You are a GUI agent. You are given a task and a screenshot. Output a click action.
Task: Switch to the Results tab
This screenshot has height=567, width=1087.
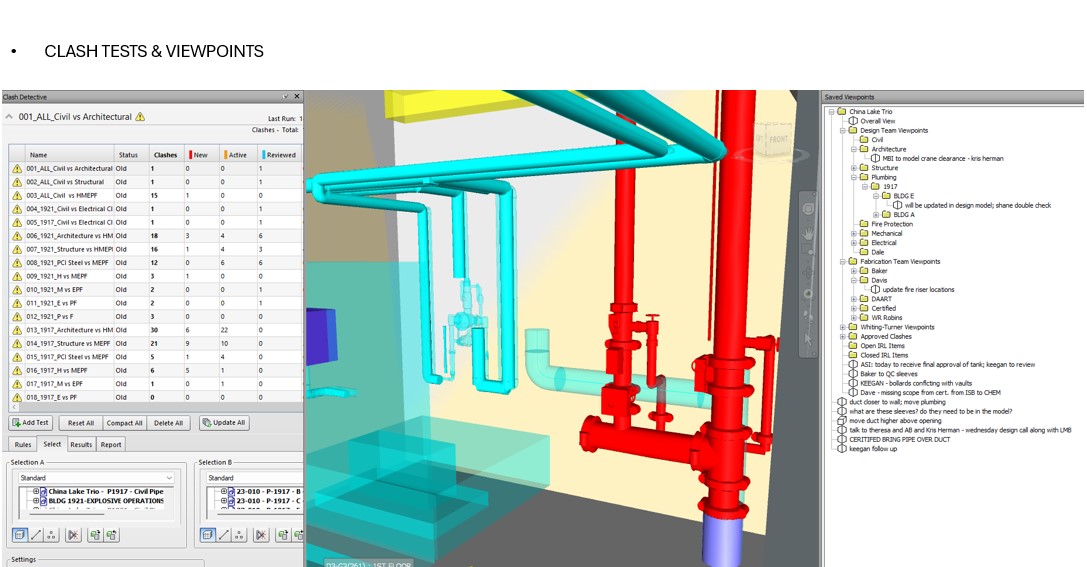[x=81, y=444]
